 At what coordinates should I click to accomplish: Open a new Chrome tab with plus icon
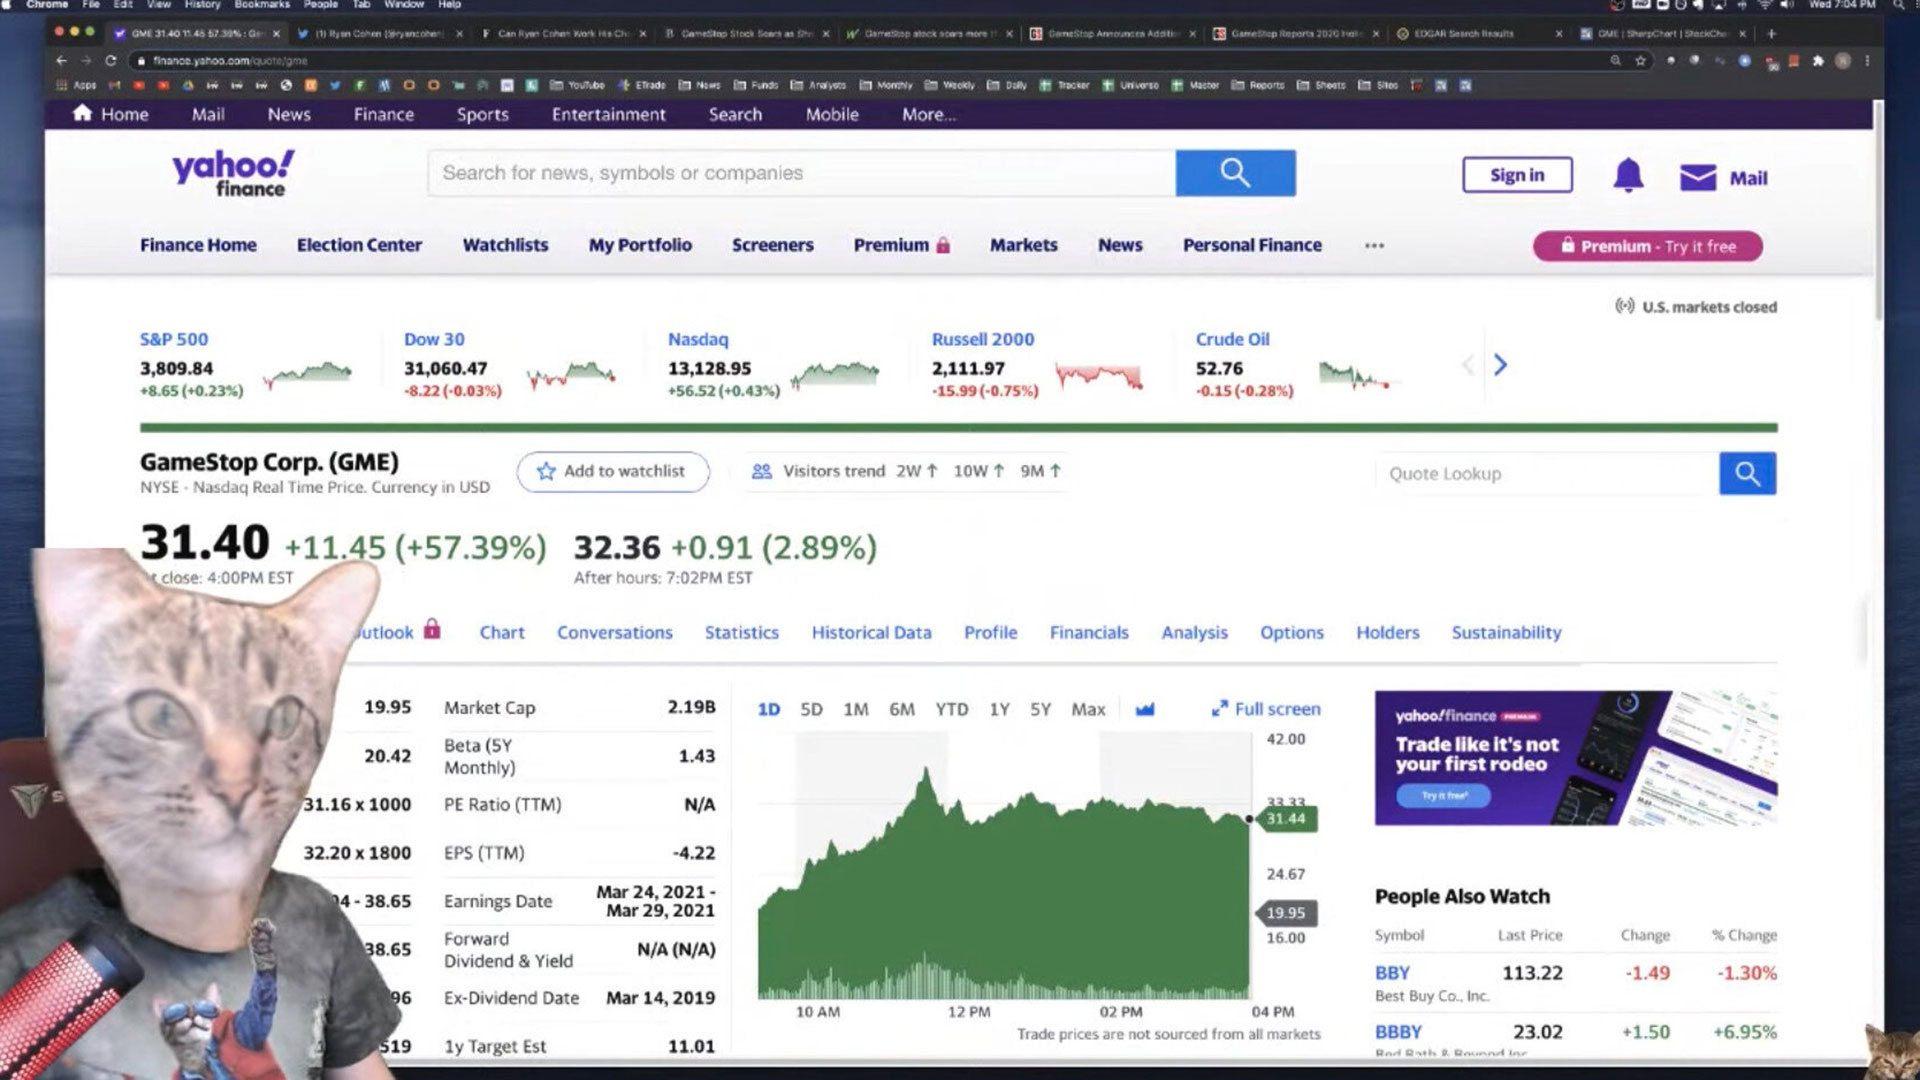pyautogui.click(x=1771, y=33)
